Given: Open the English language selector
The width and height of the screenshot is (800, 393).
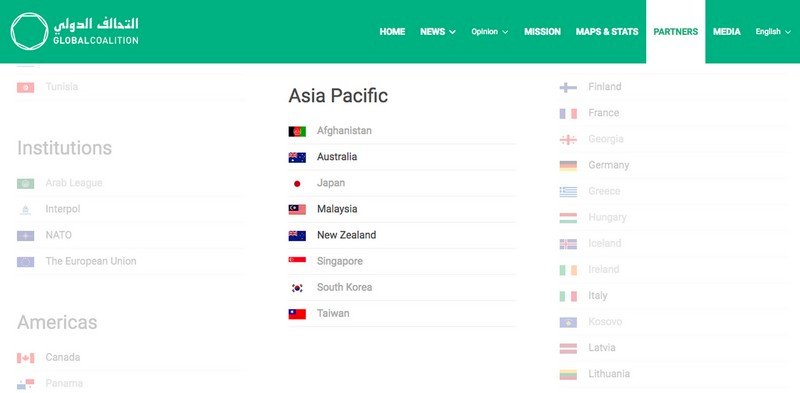Looking at the screenshot, I should tap(773, 32).
